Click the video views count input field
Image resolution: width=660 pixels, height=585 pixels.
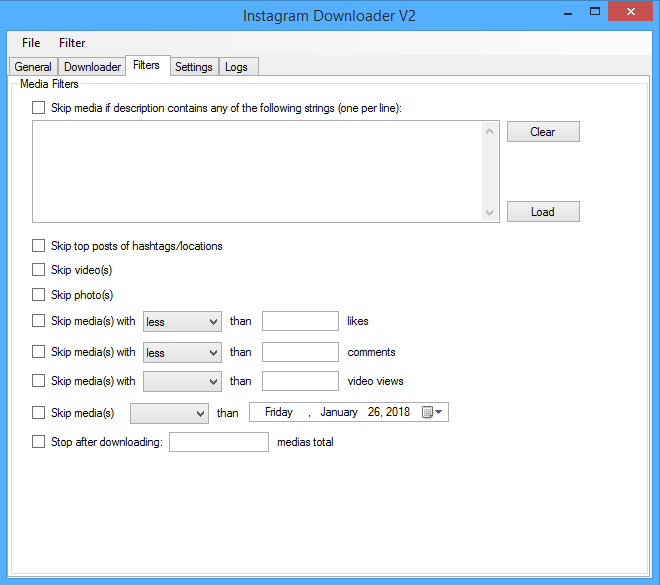300,381
